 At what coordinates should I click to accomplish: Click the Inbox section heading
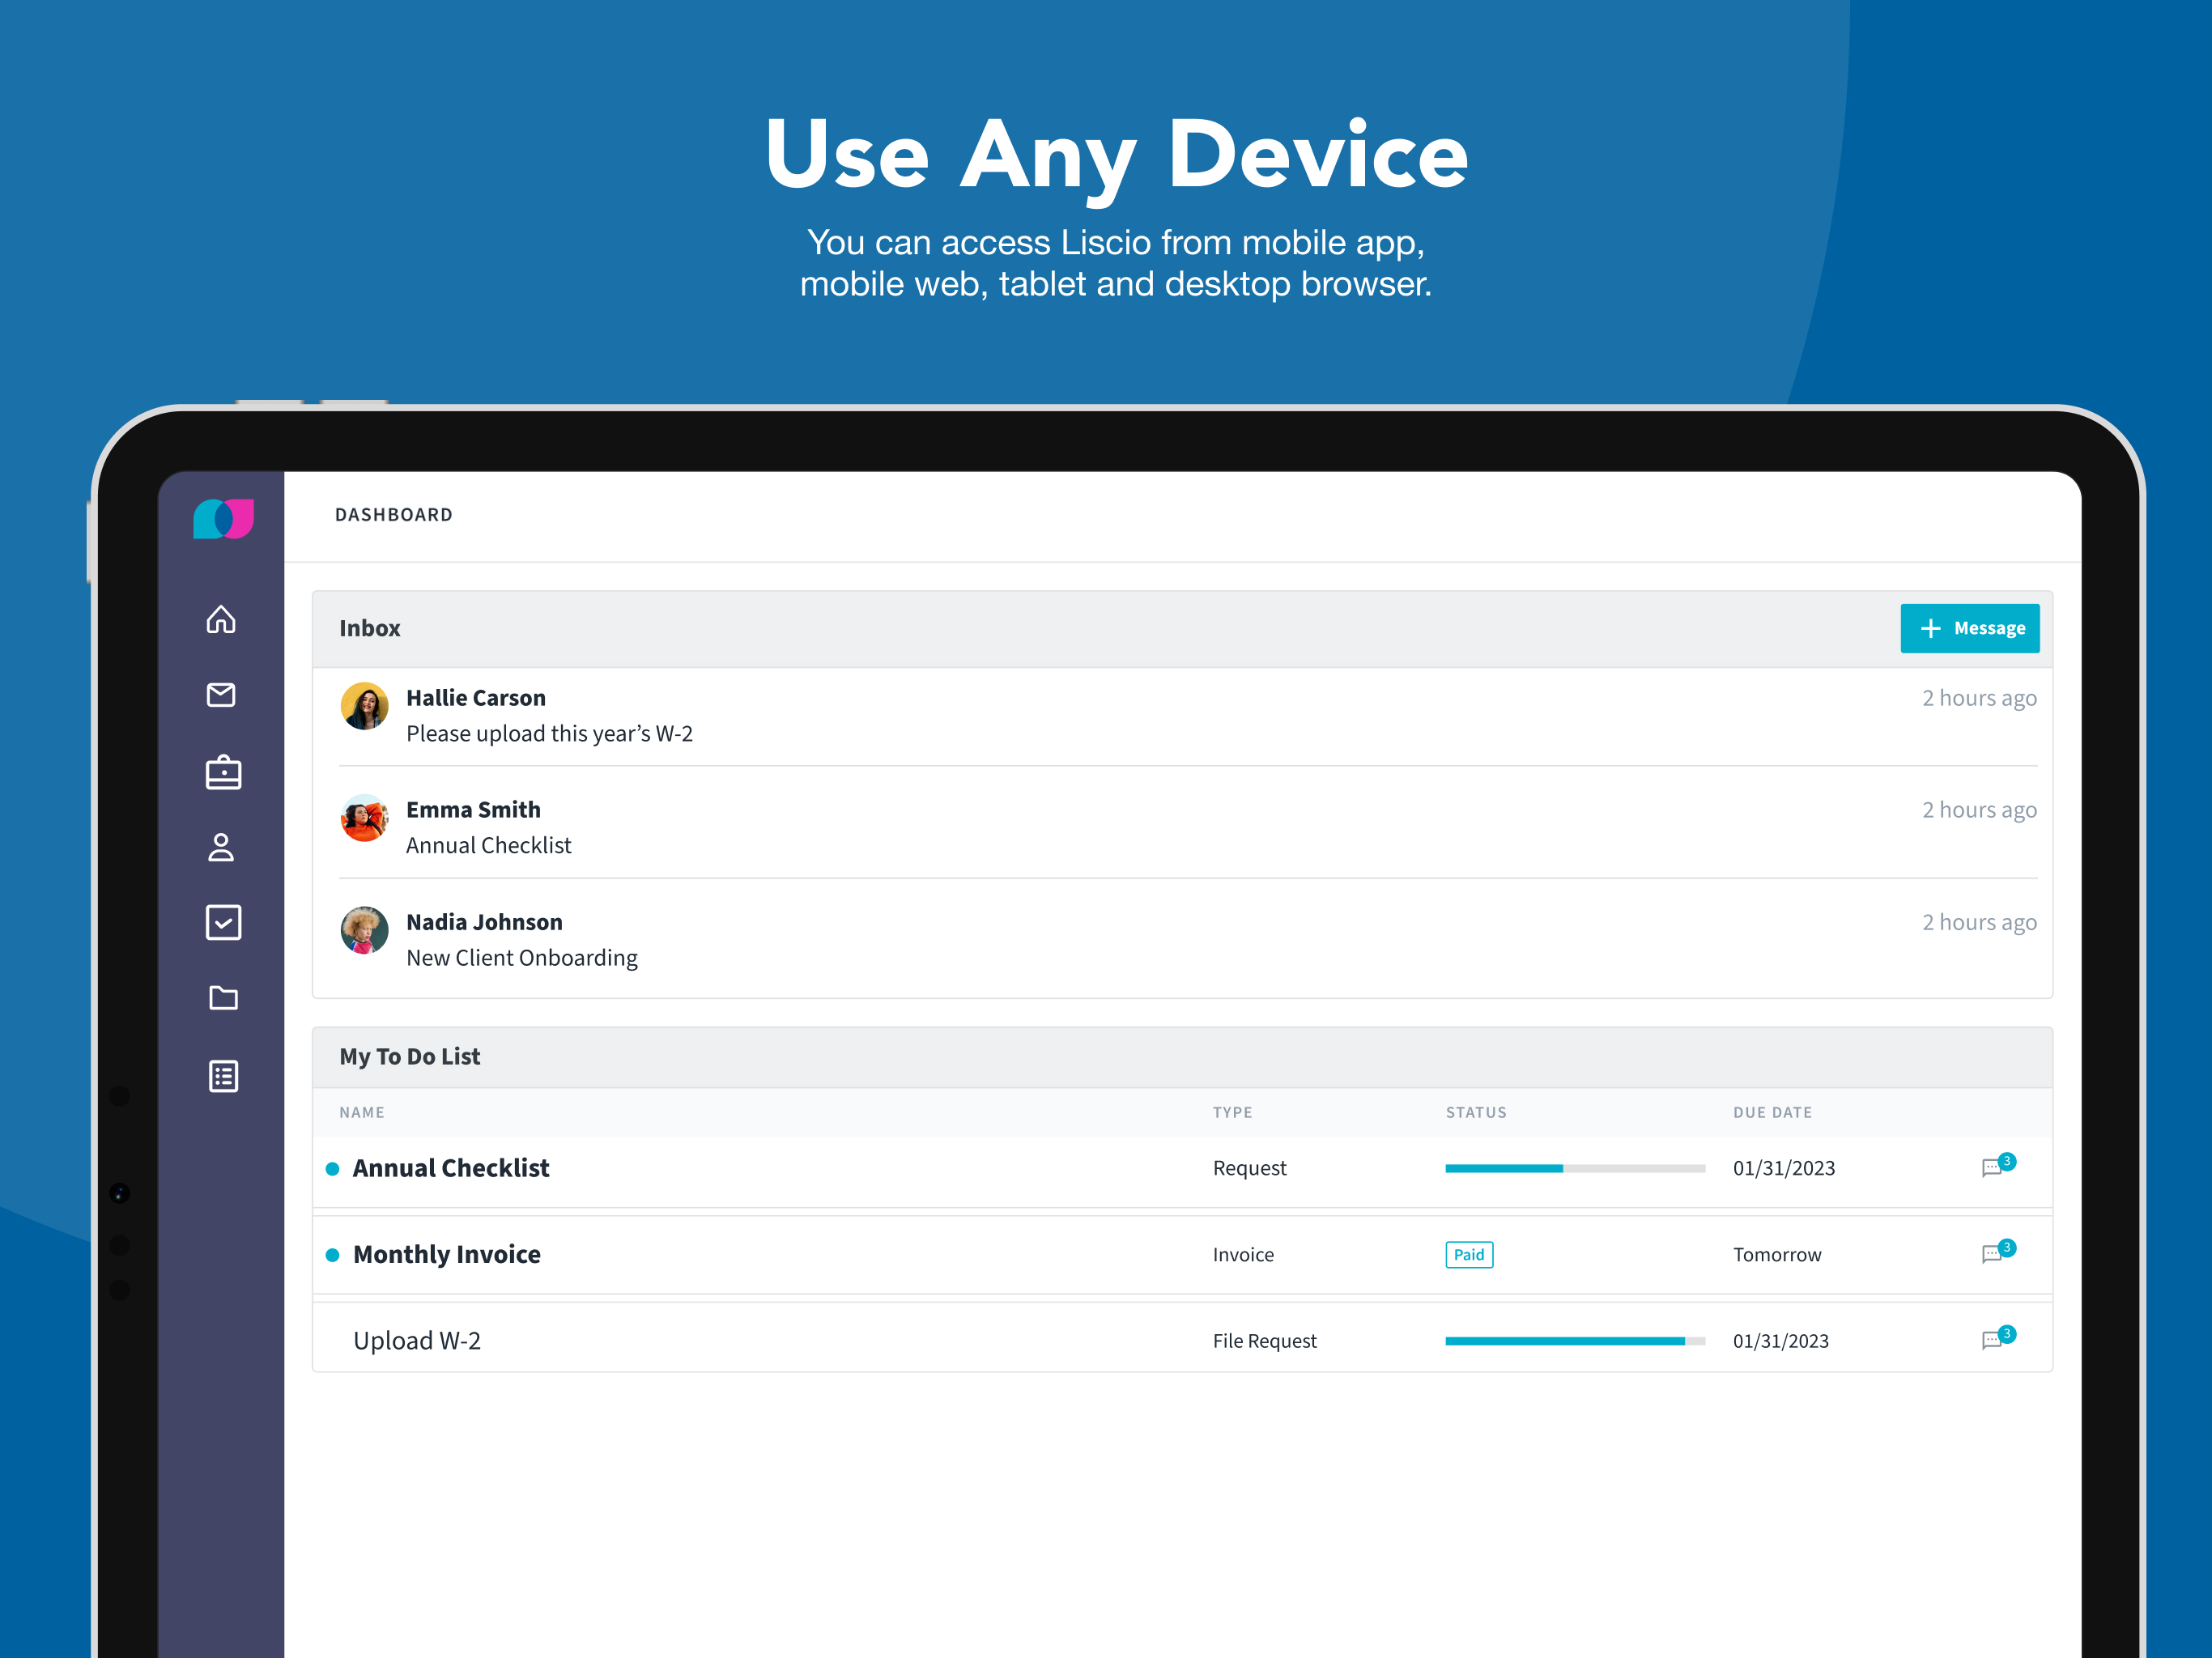tap(369, 628)
